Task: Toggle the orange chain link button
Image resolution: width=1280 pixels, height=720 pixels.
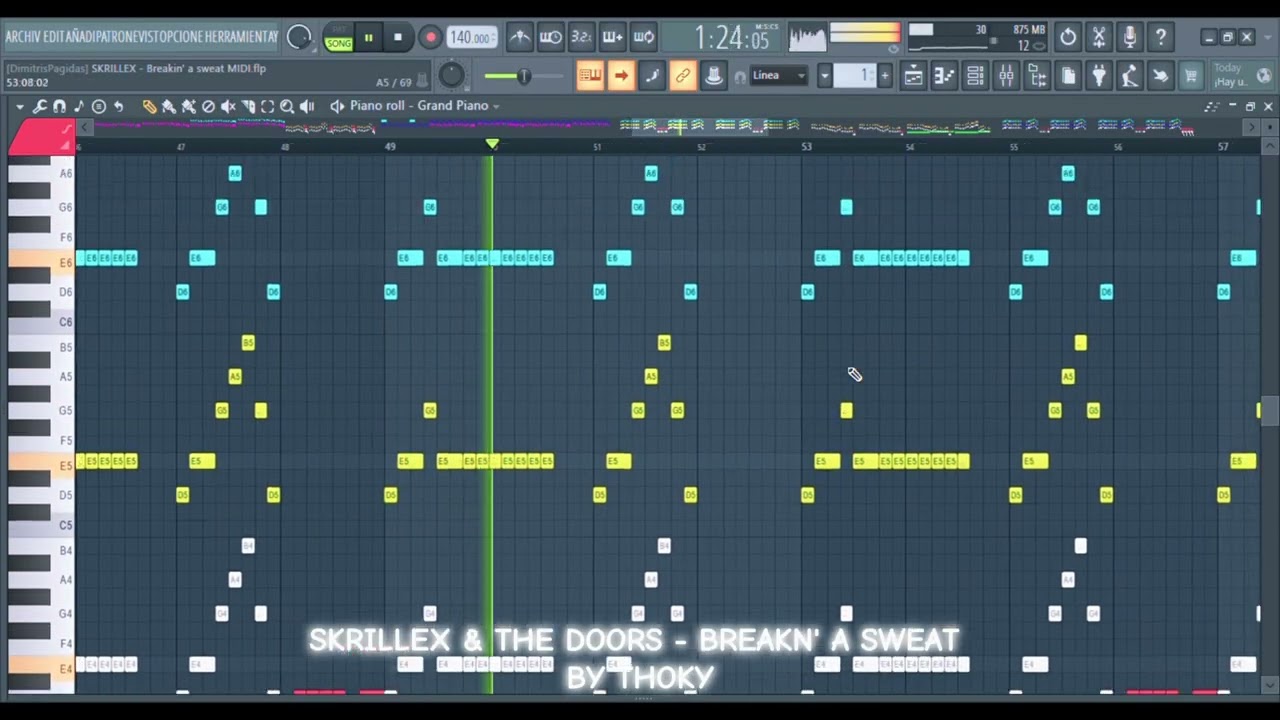Action: tap(683, 75)
